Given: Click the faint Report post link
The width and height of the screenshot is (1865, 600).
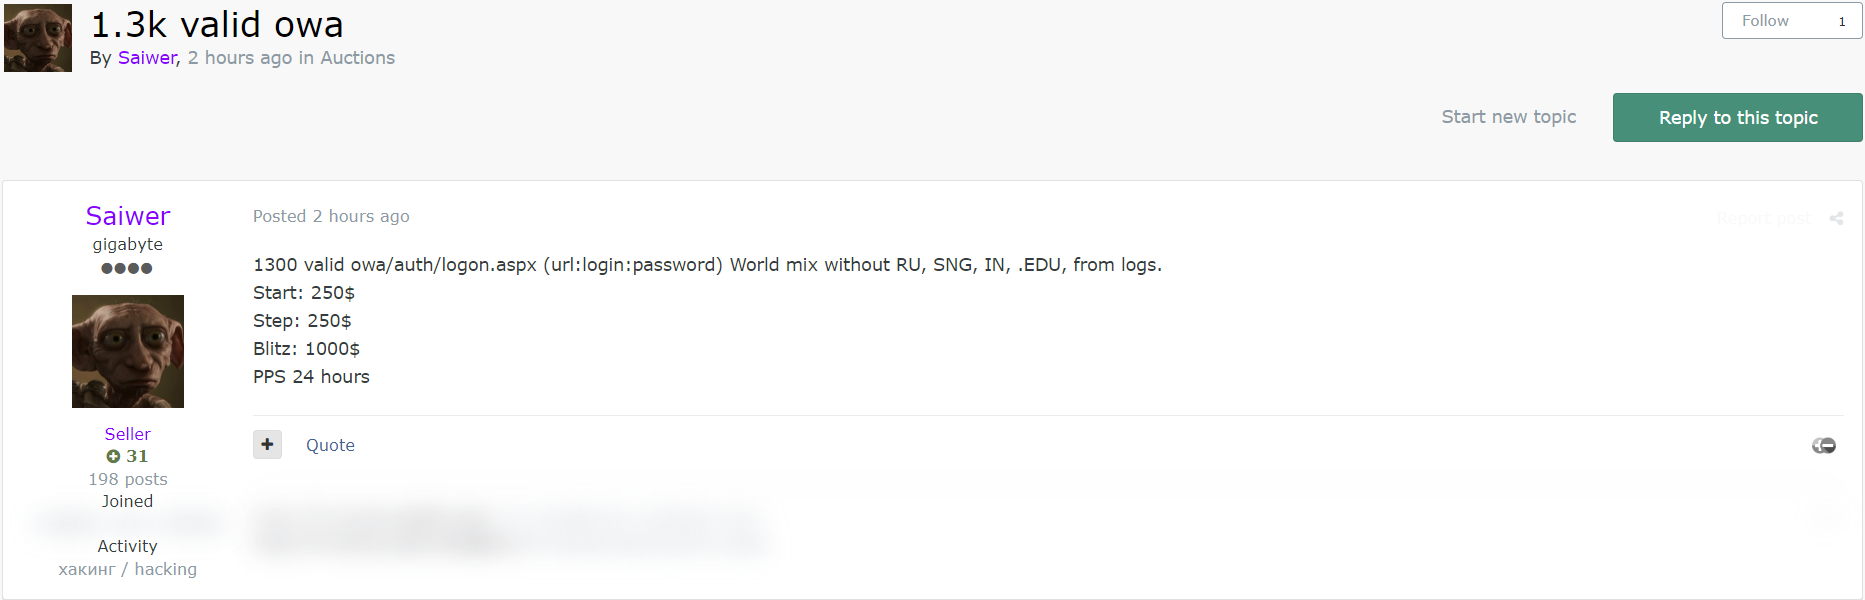Looking at the screenshot, I should pyautogui.click(x=1763, y=218).
